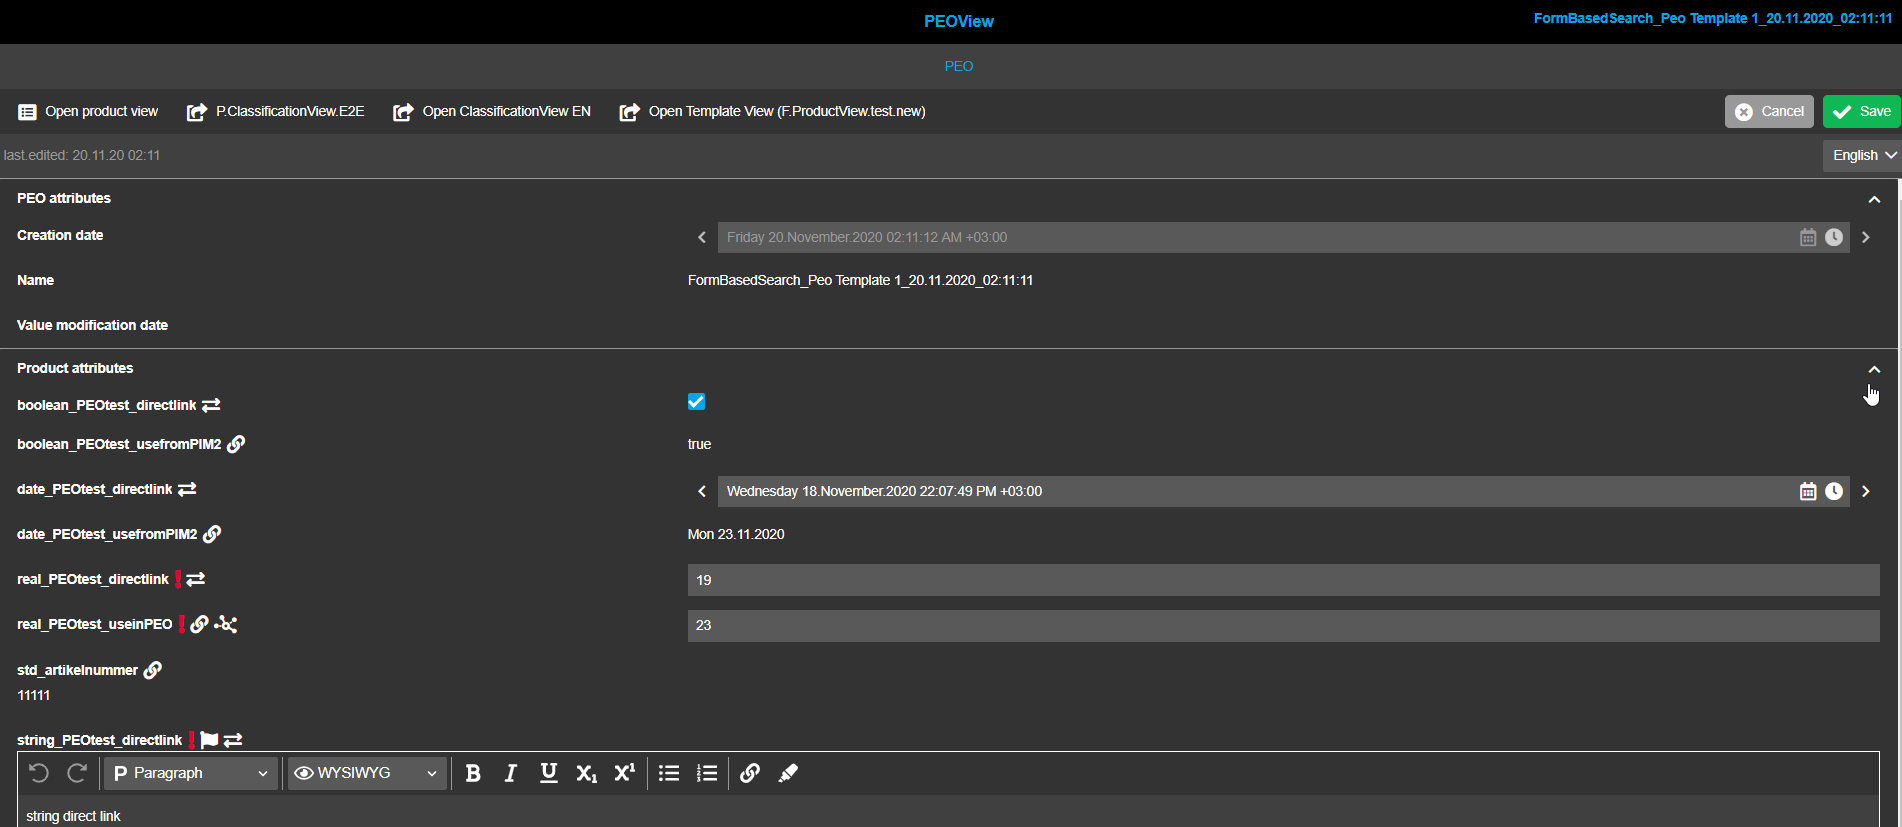This screenshot has height=827, width=1902.
Task: Cancel the edits
Action: pos(1769,111)
